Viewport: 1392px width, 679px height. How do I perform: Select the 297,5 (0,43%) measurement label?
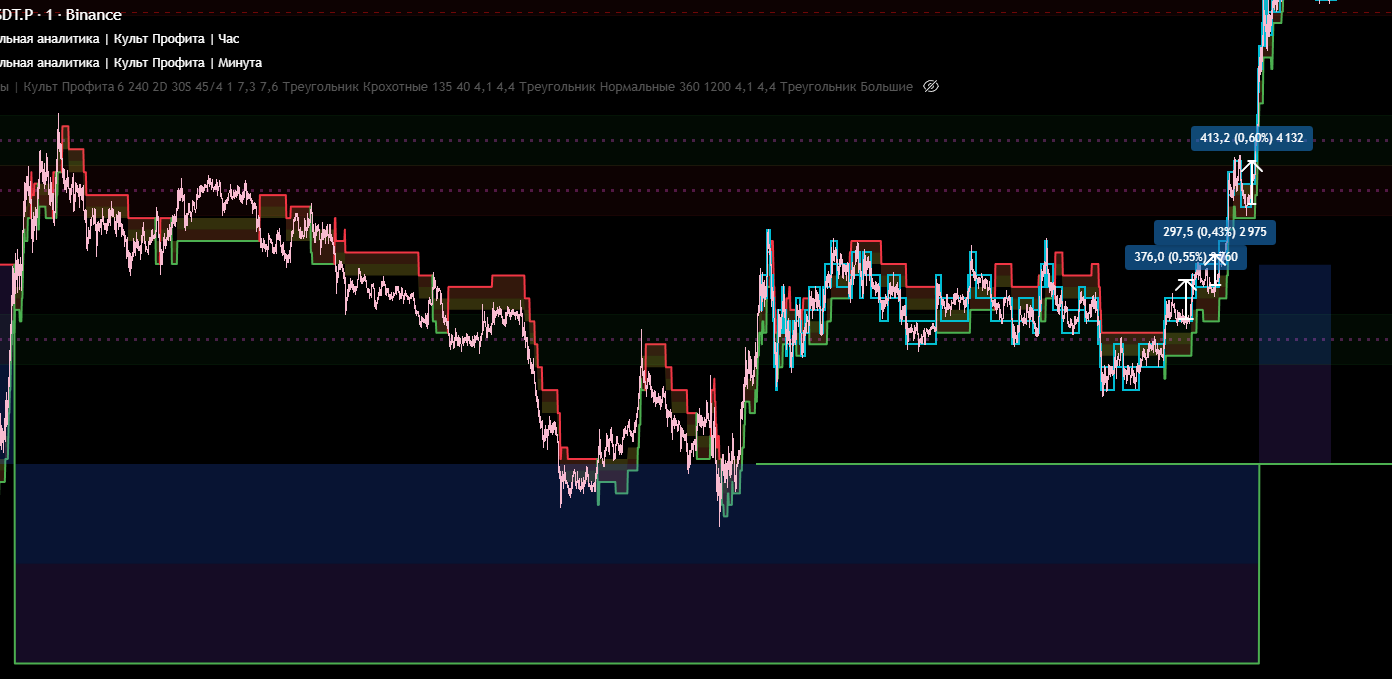tap(1214, 232)
